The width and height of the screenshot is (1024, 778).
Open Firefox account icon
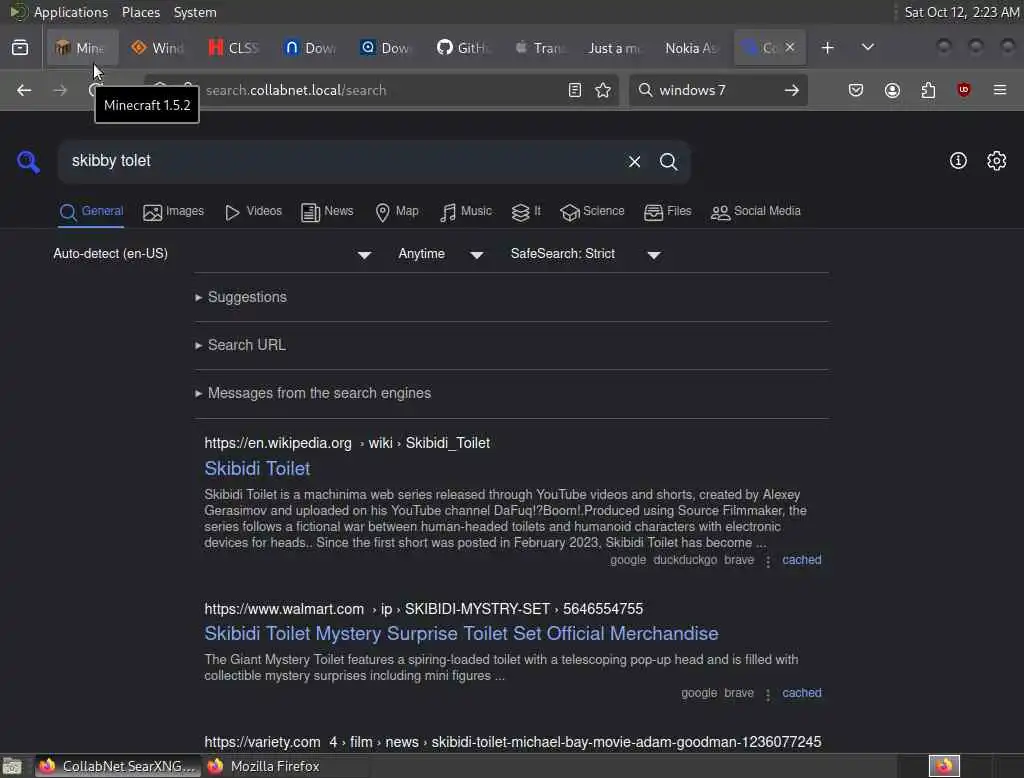(892, 90)
